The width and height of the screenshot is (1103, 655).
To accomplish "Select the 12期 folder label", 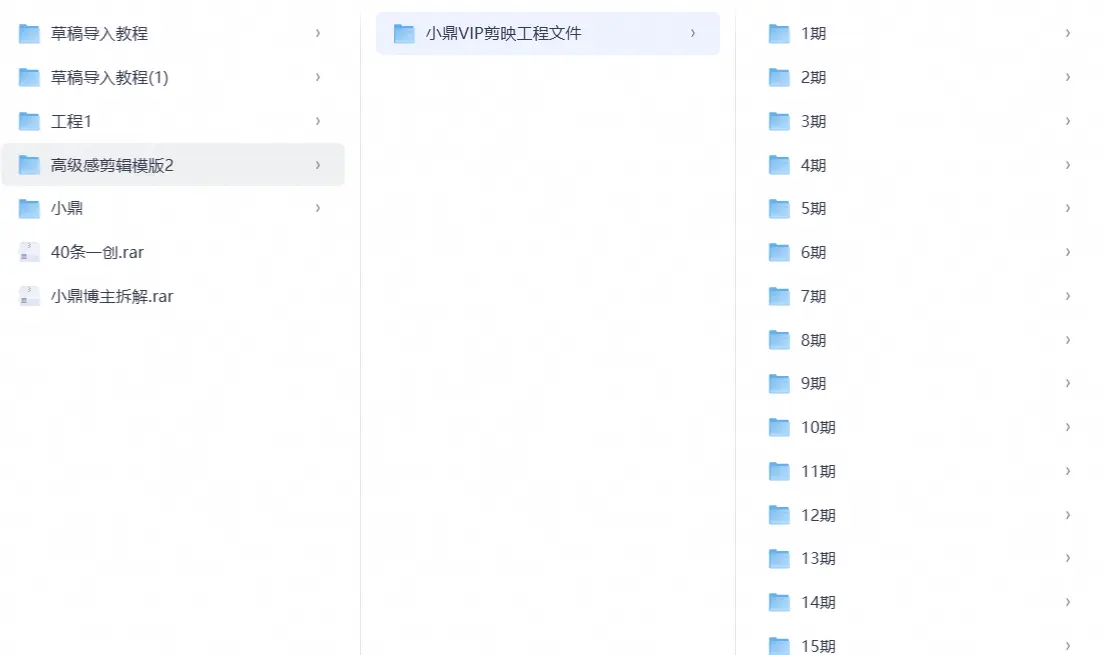I will click(818, 516).
